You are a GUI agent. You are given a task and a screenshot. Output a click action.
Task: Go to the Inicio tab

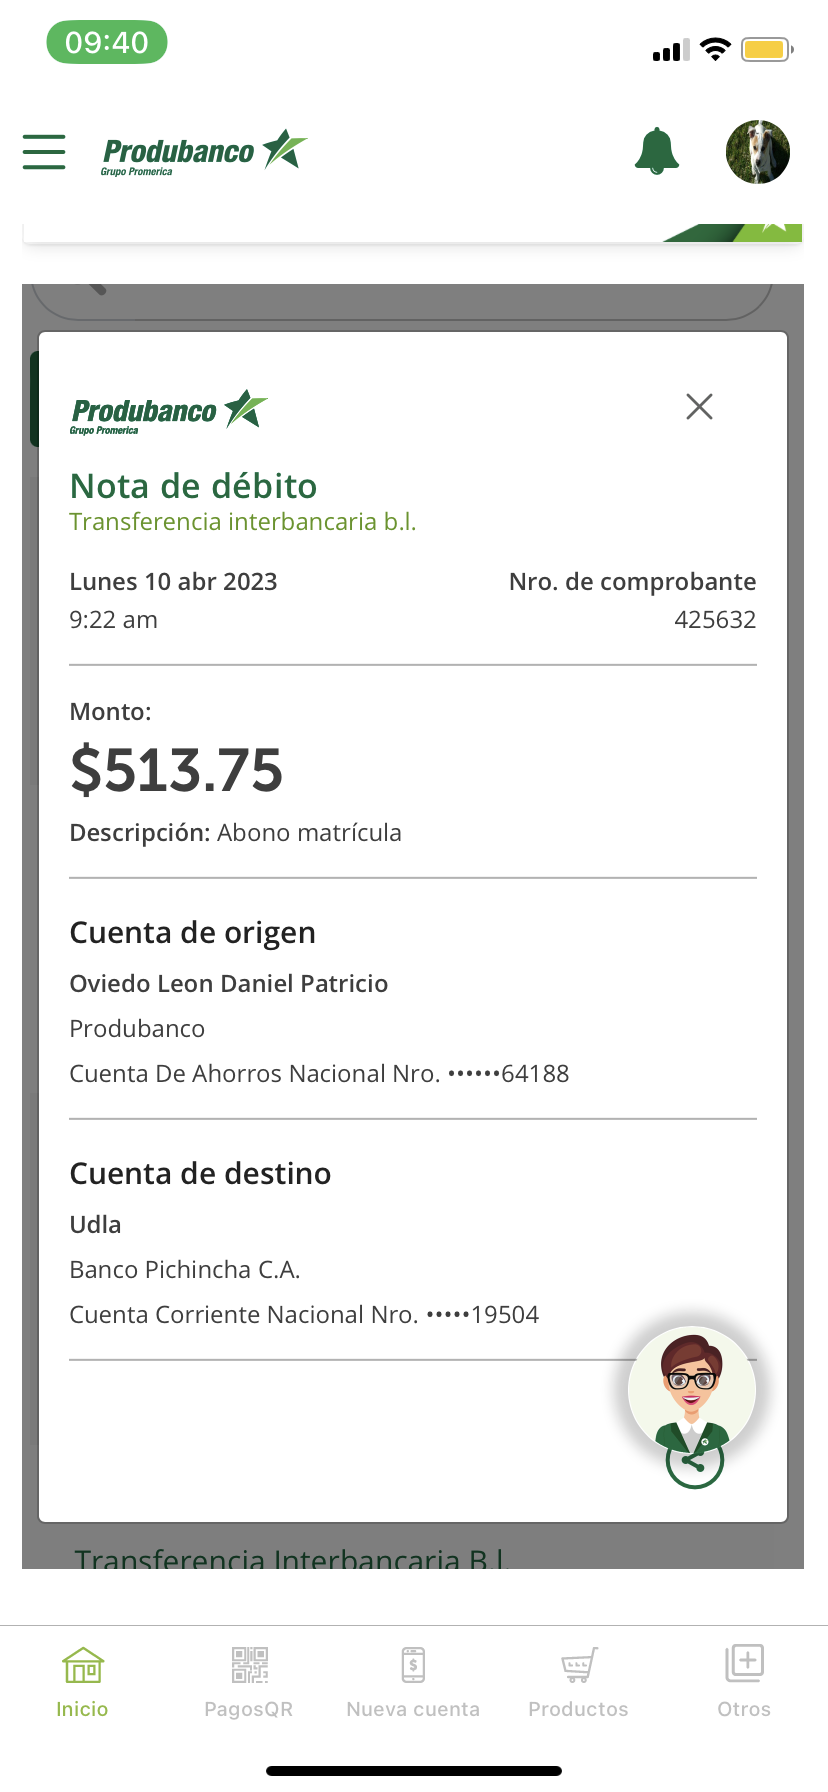82,1682
